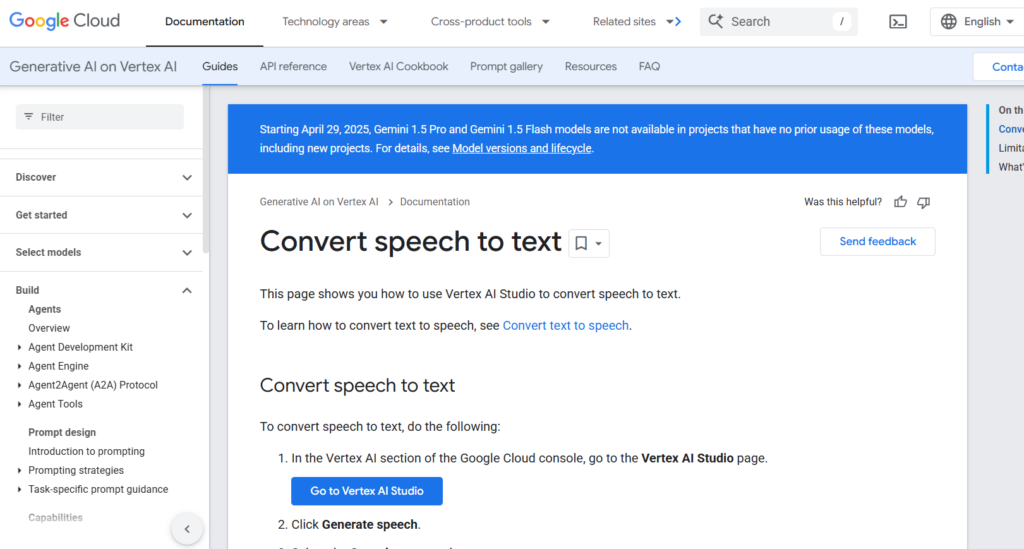Switch to the Guides tab

coord(220,67)
